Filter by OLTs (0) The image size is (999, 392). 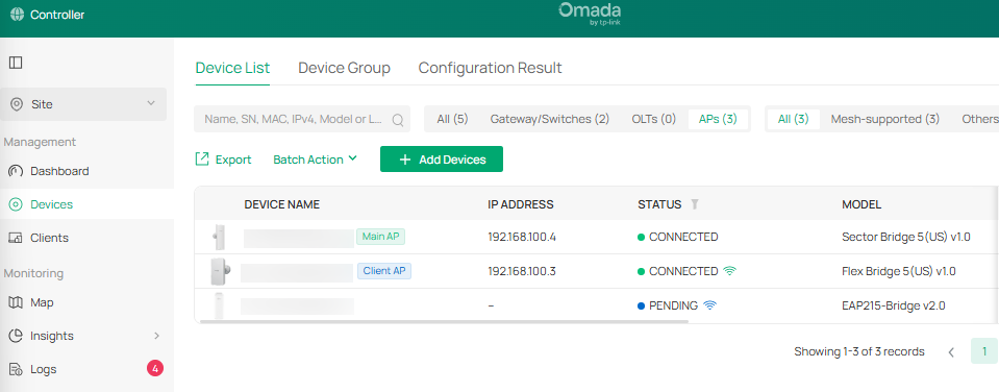(654, 119)
